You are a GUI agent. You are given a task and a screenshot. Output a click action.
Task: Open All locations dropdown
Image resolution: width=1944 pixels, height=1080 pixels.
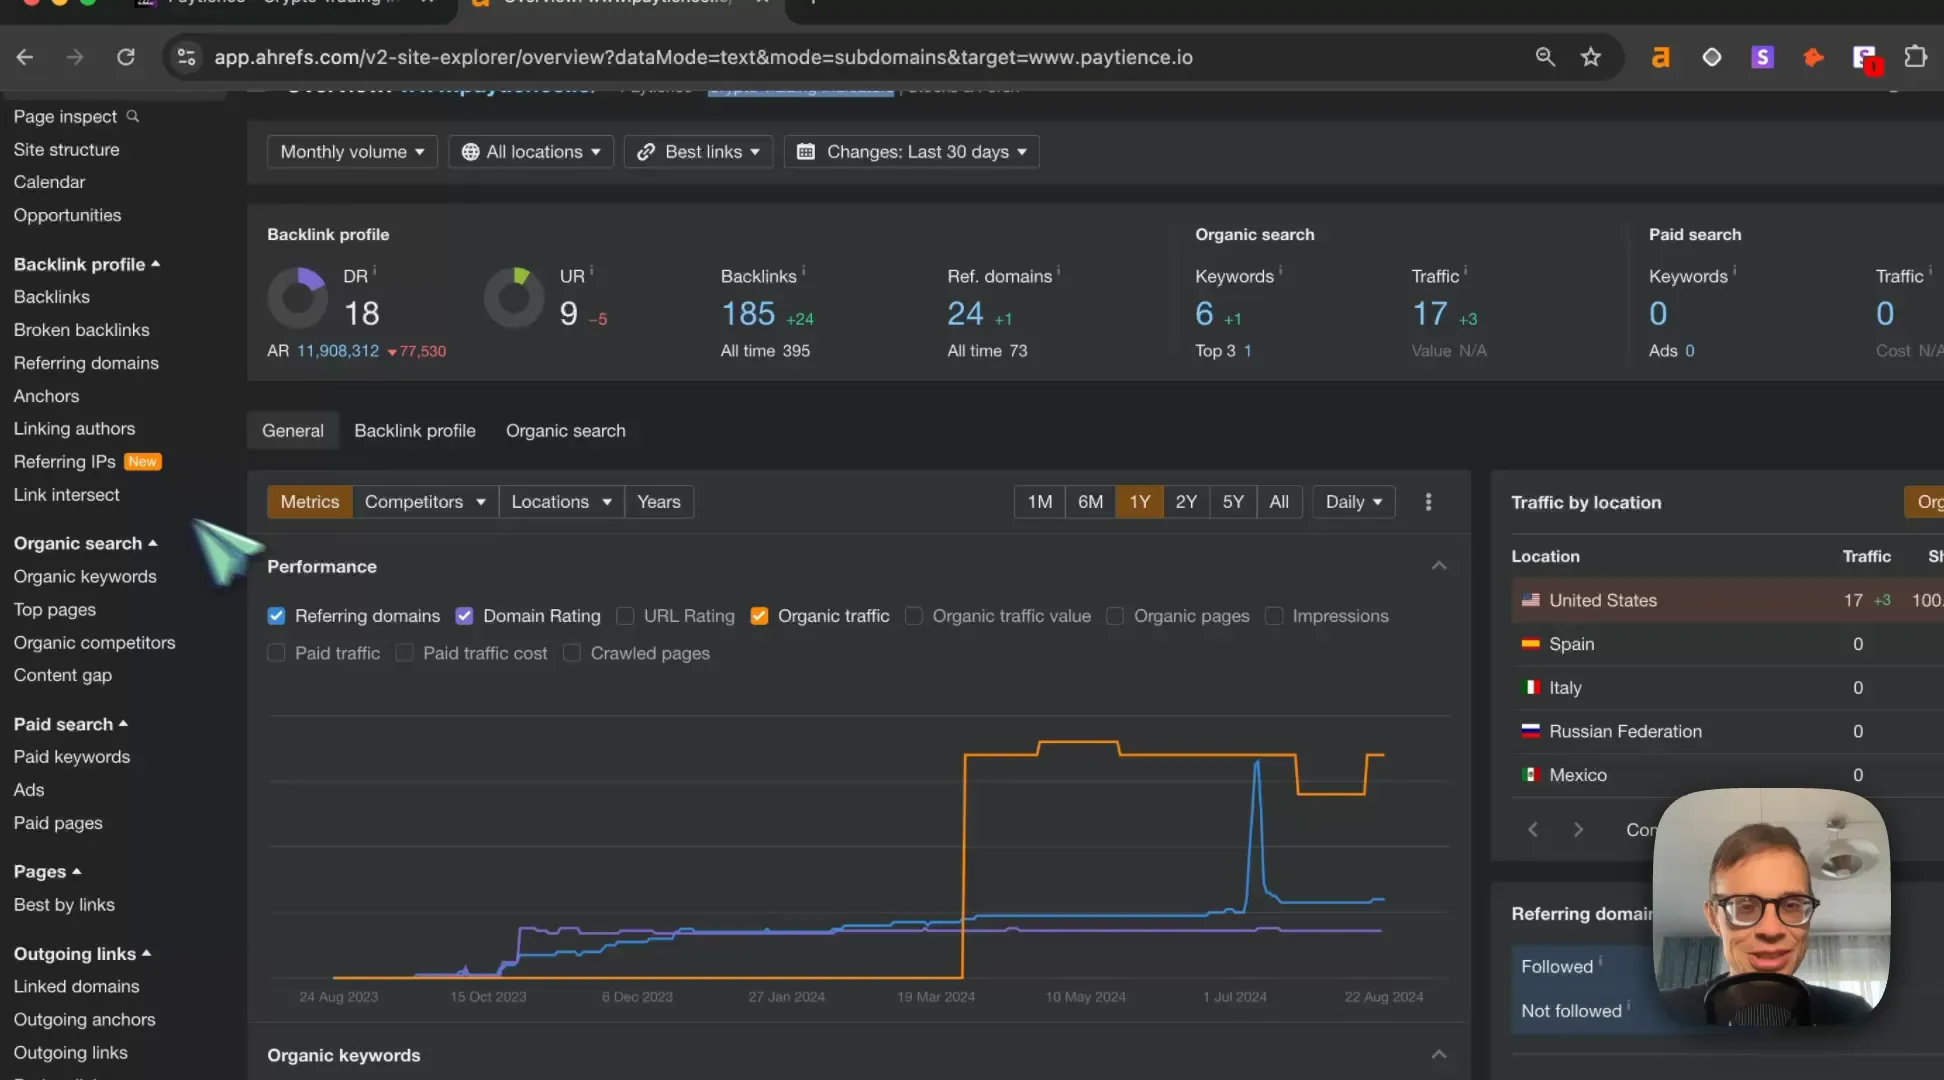(531, 152)
